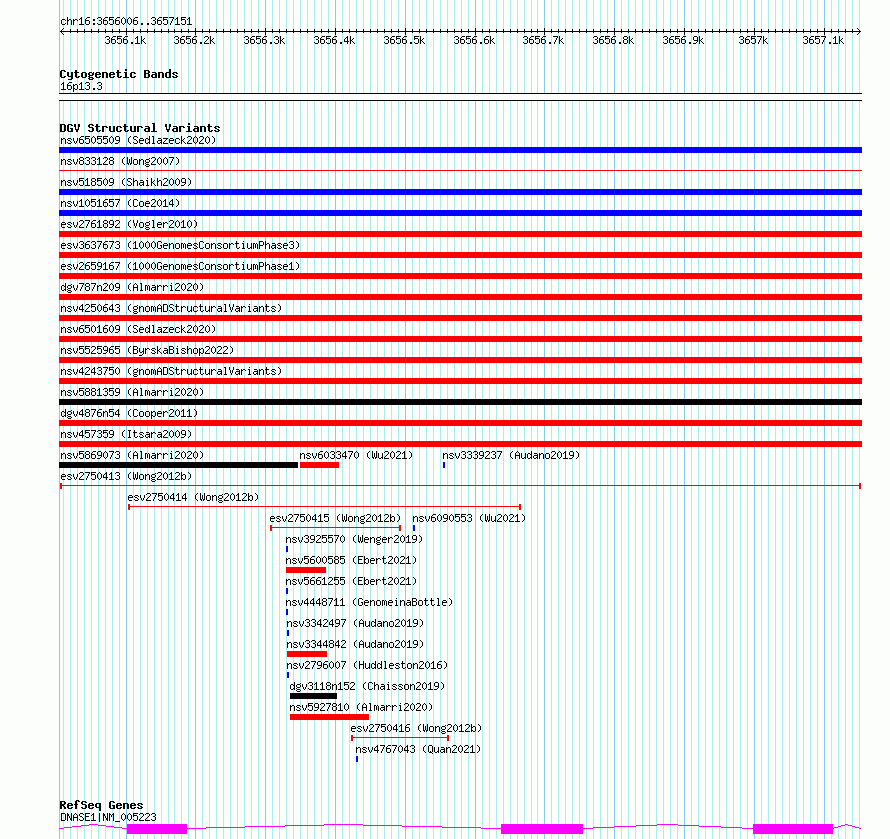Select nsv4448711 (GenomeinaBottle) label

click(370, 602)
